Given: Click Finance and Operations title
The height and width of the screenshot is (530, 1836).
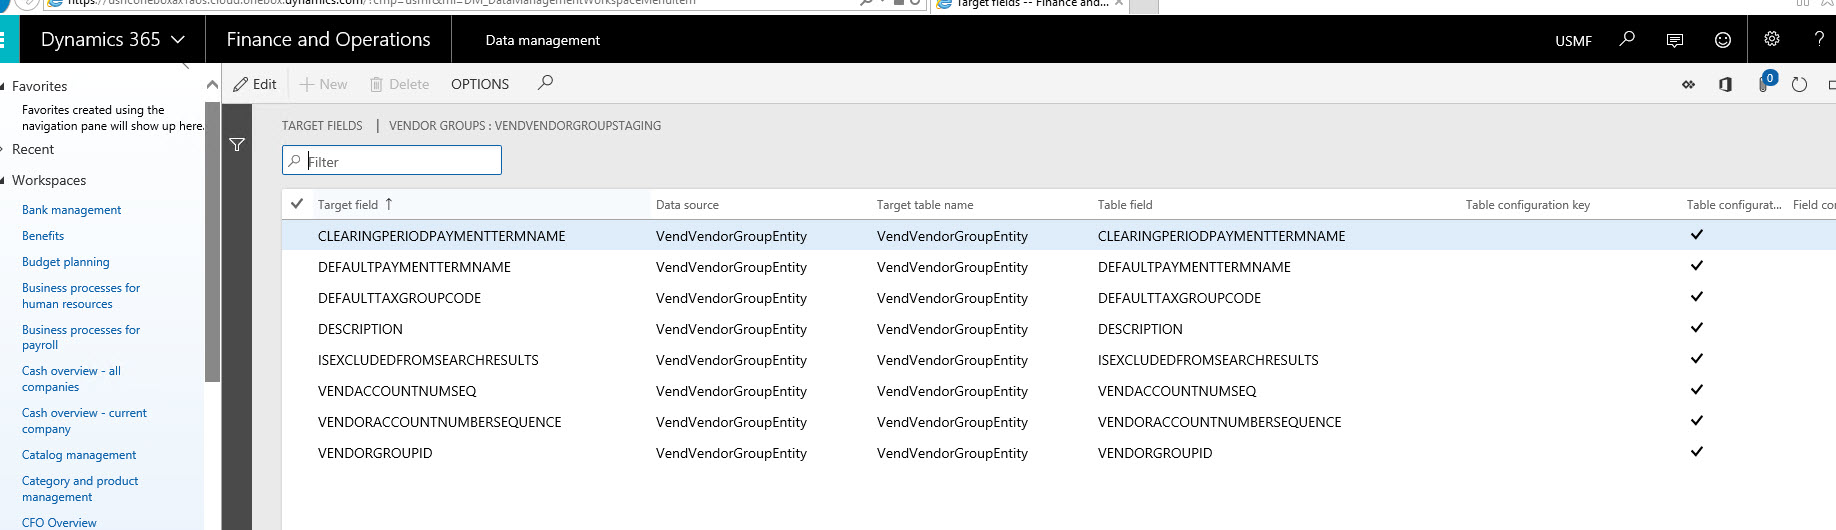Looking at the screenshot, I should click(328, 40).
